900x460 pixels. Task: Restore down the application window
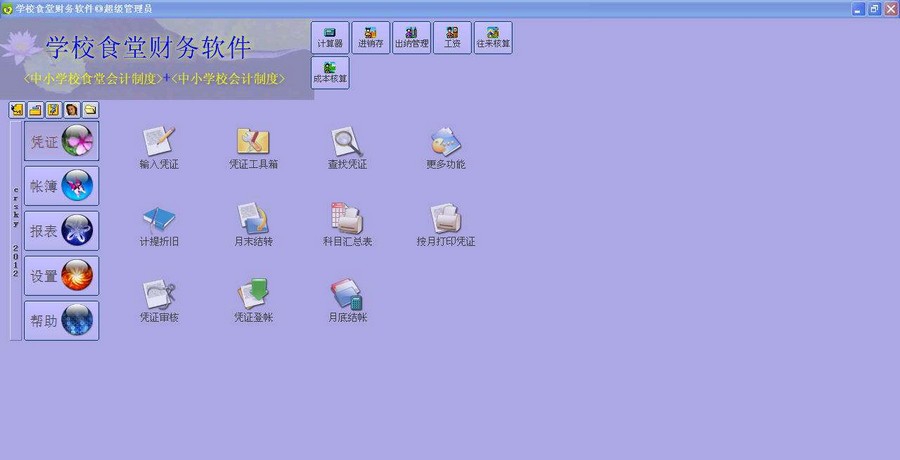pos(874,9)
